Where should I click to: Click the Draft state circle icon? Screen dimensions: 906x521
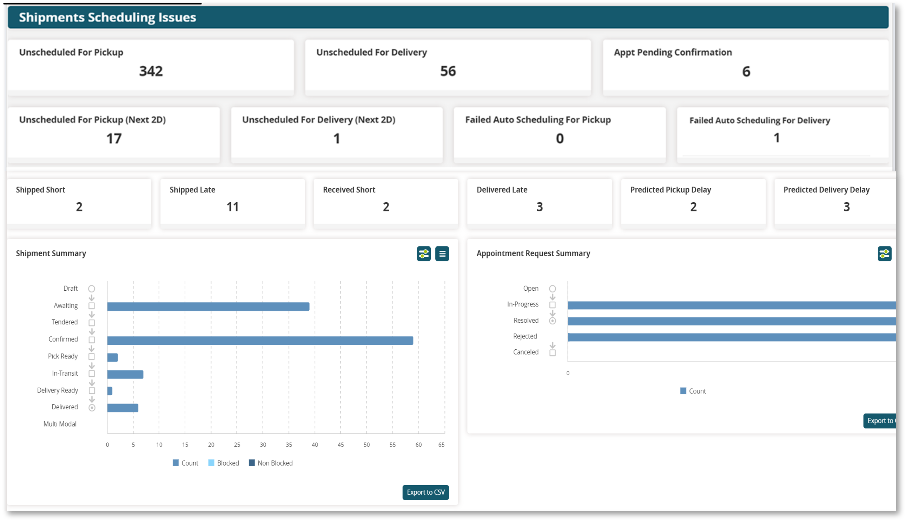coord(92,288)
